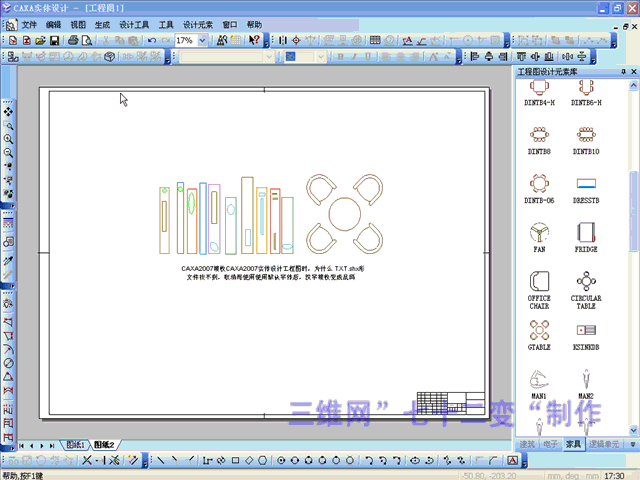Image resolution: width=640 pixels, height=480 pixels.
Task: Click the Print preview icon
Action: [87, 40]
